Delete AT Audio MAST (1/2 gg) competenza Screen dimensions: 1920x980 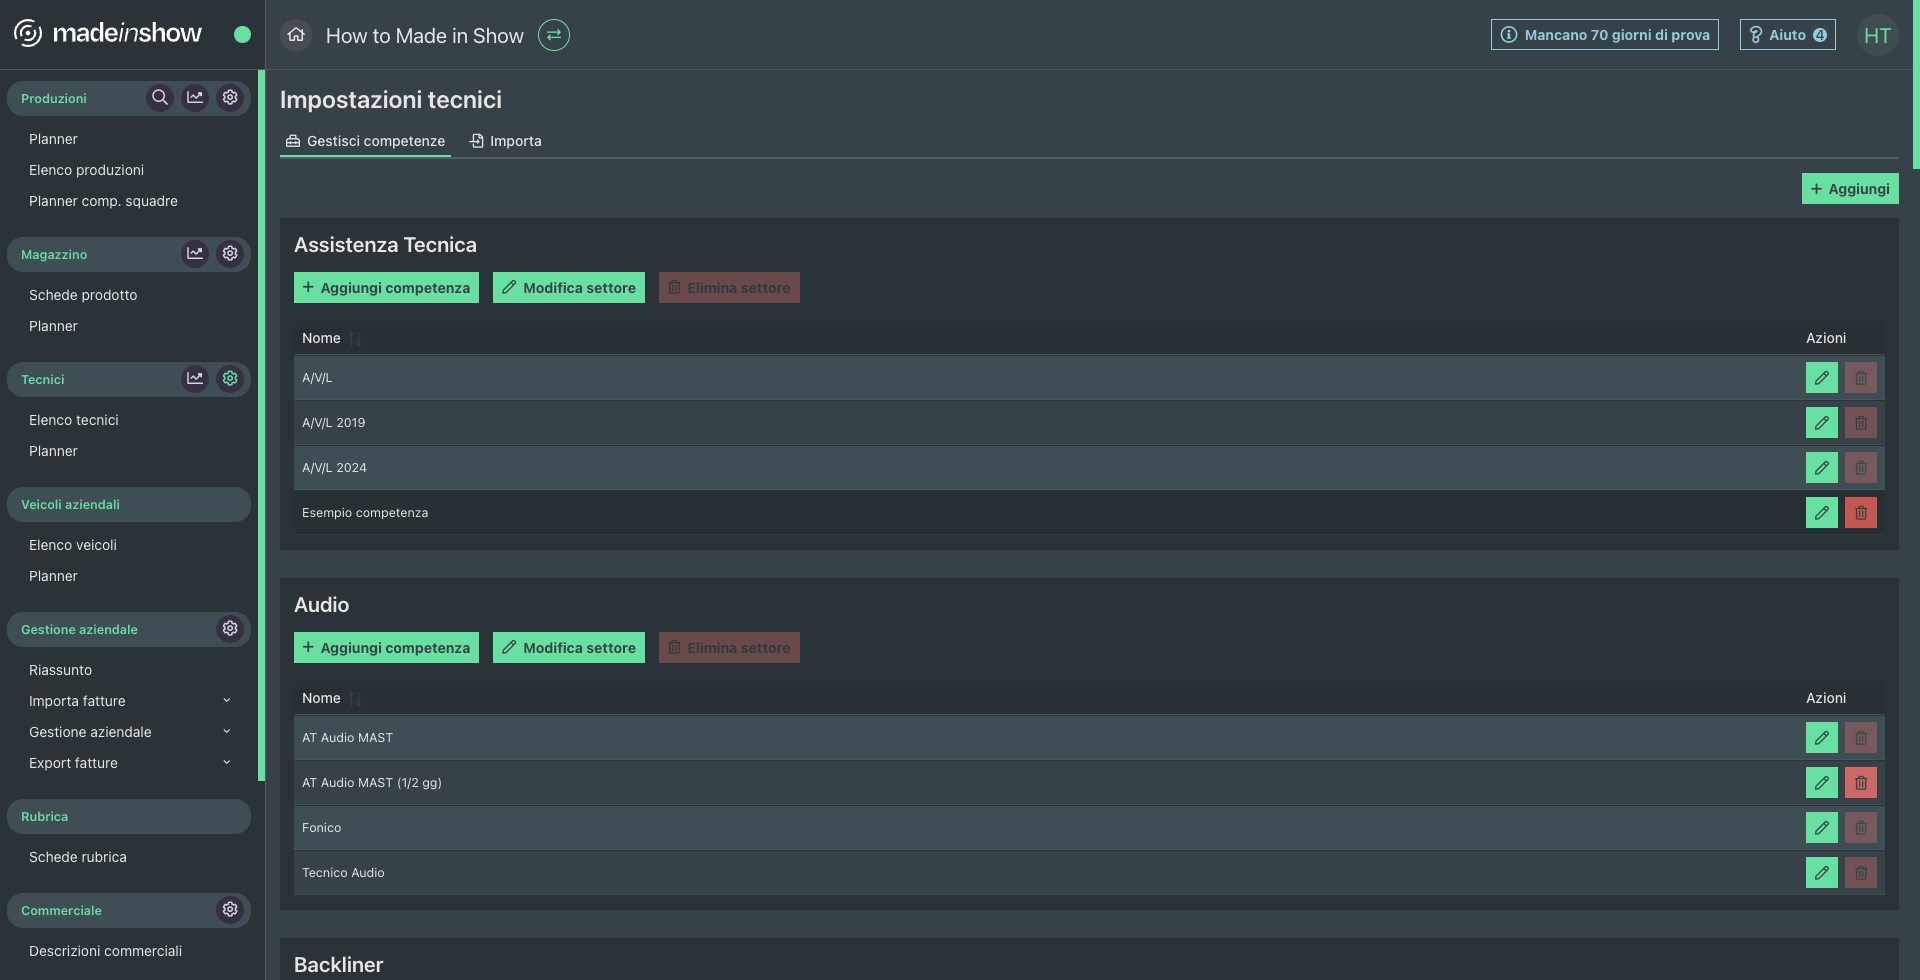click(1860, 783)
